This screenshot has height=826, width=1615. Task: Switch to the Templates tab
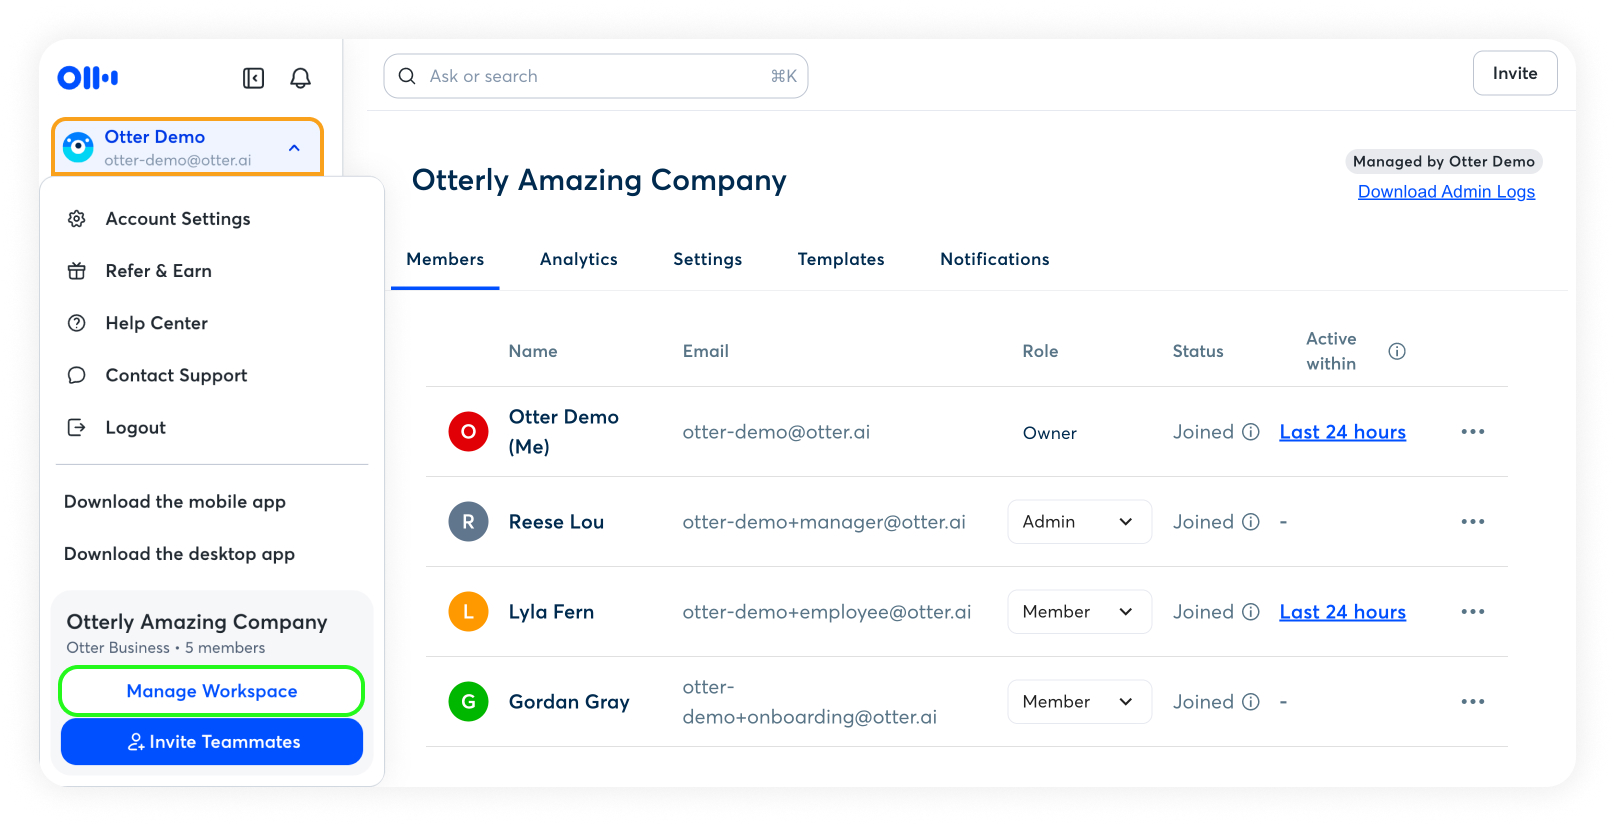[x=840, y=259]
